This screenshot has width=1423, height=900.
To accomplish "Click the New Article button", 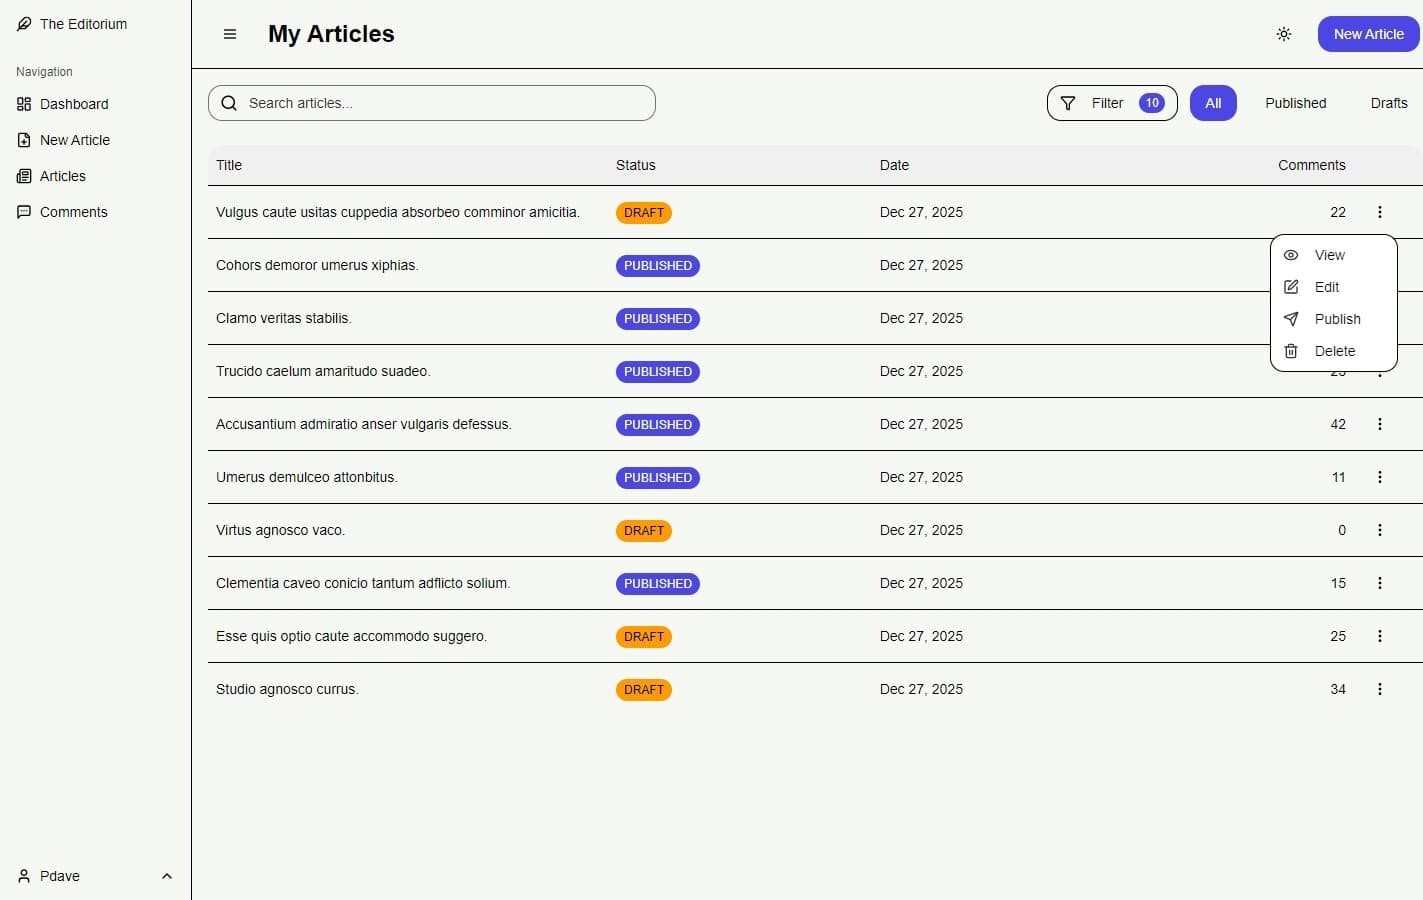I will pyautogui.click(x=1368, y=33).
